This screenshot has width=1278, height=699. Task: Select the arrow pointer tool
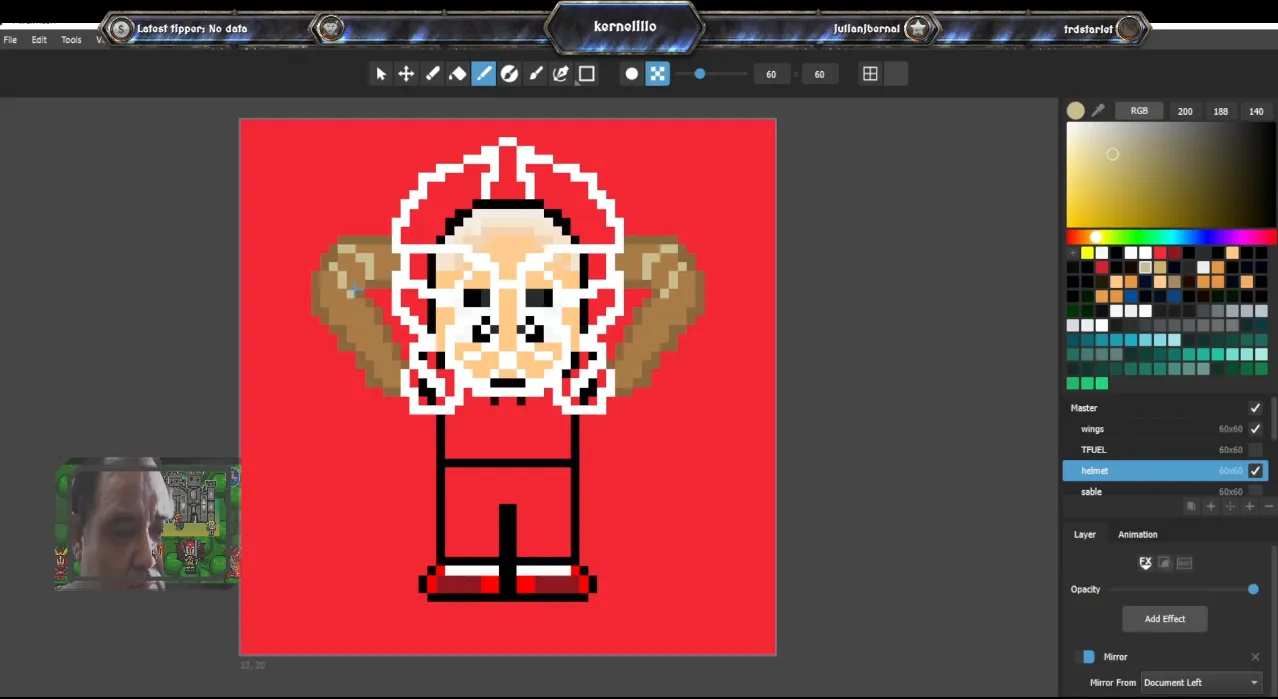click(x=380, y=74)
